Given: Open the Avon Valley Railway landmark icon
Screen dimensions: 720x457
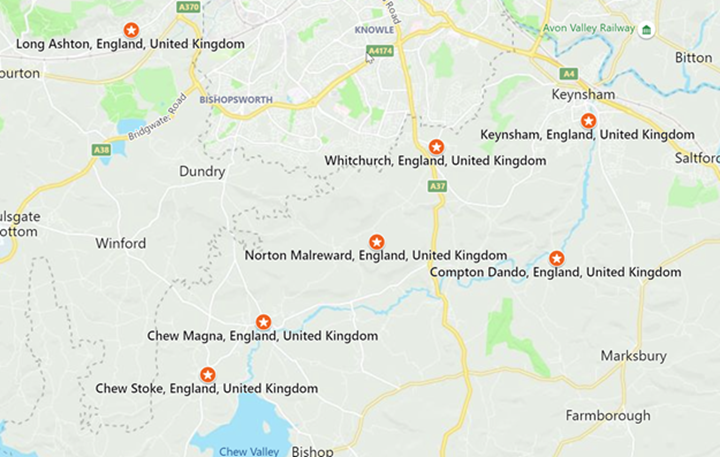Looking at the screenshot, I should click(x=647, y=30).
